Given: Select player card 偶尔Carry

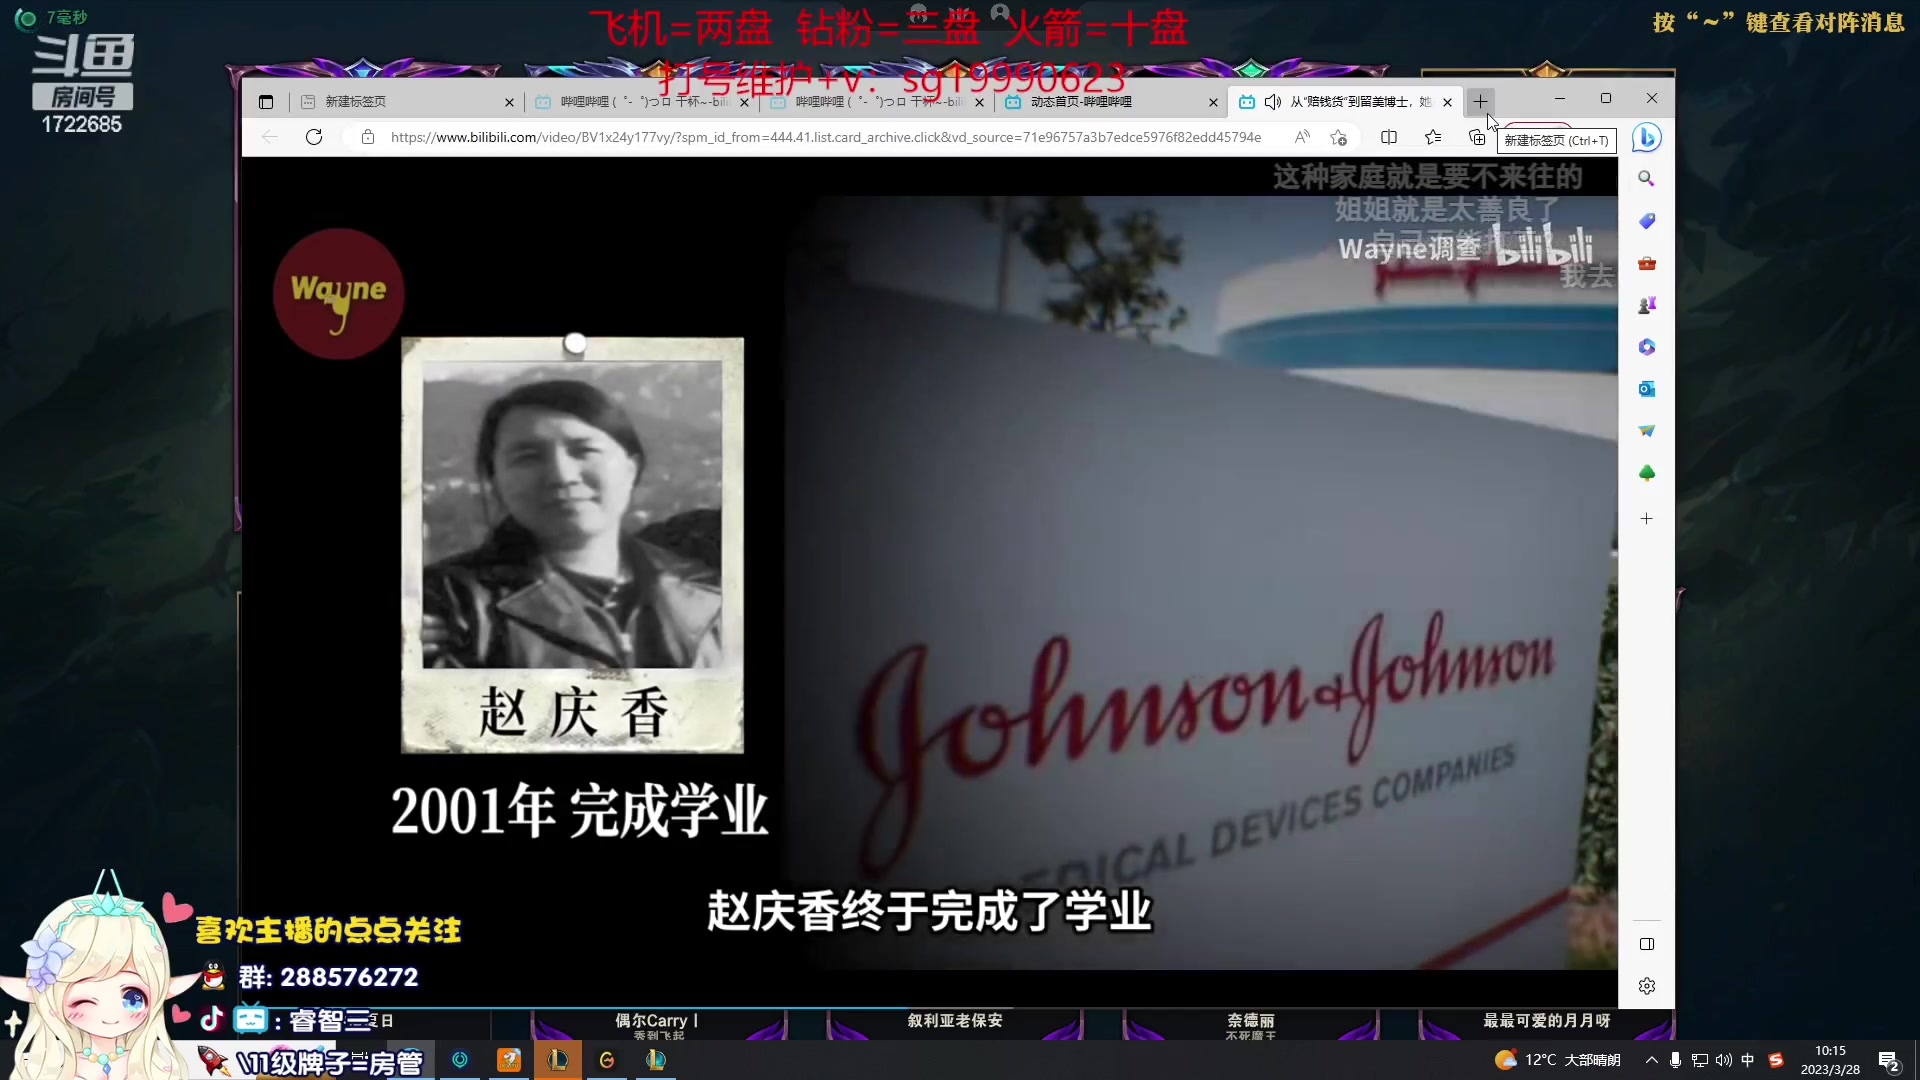Looking at the screenshot, I should pyautogui.click(x=656, y=1024).
